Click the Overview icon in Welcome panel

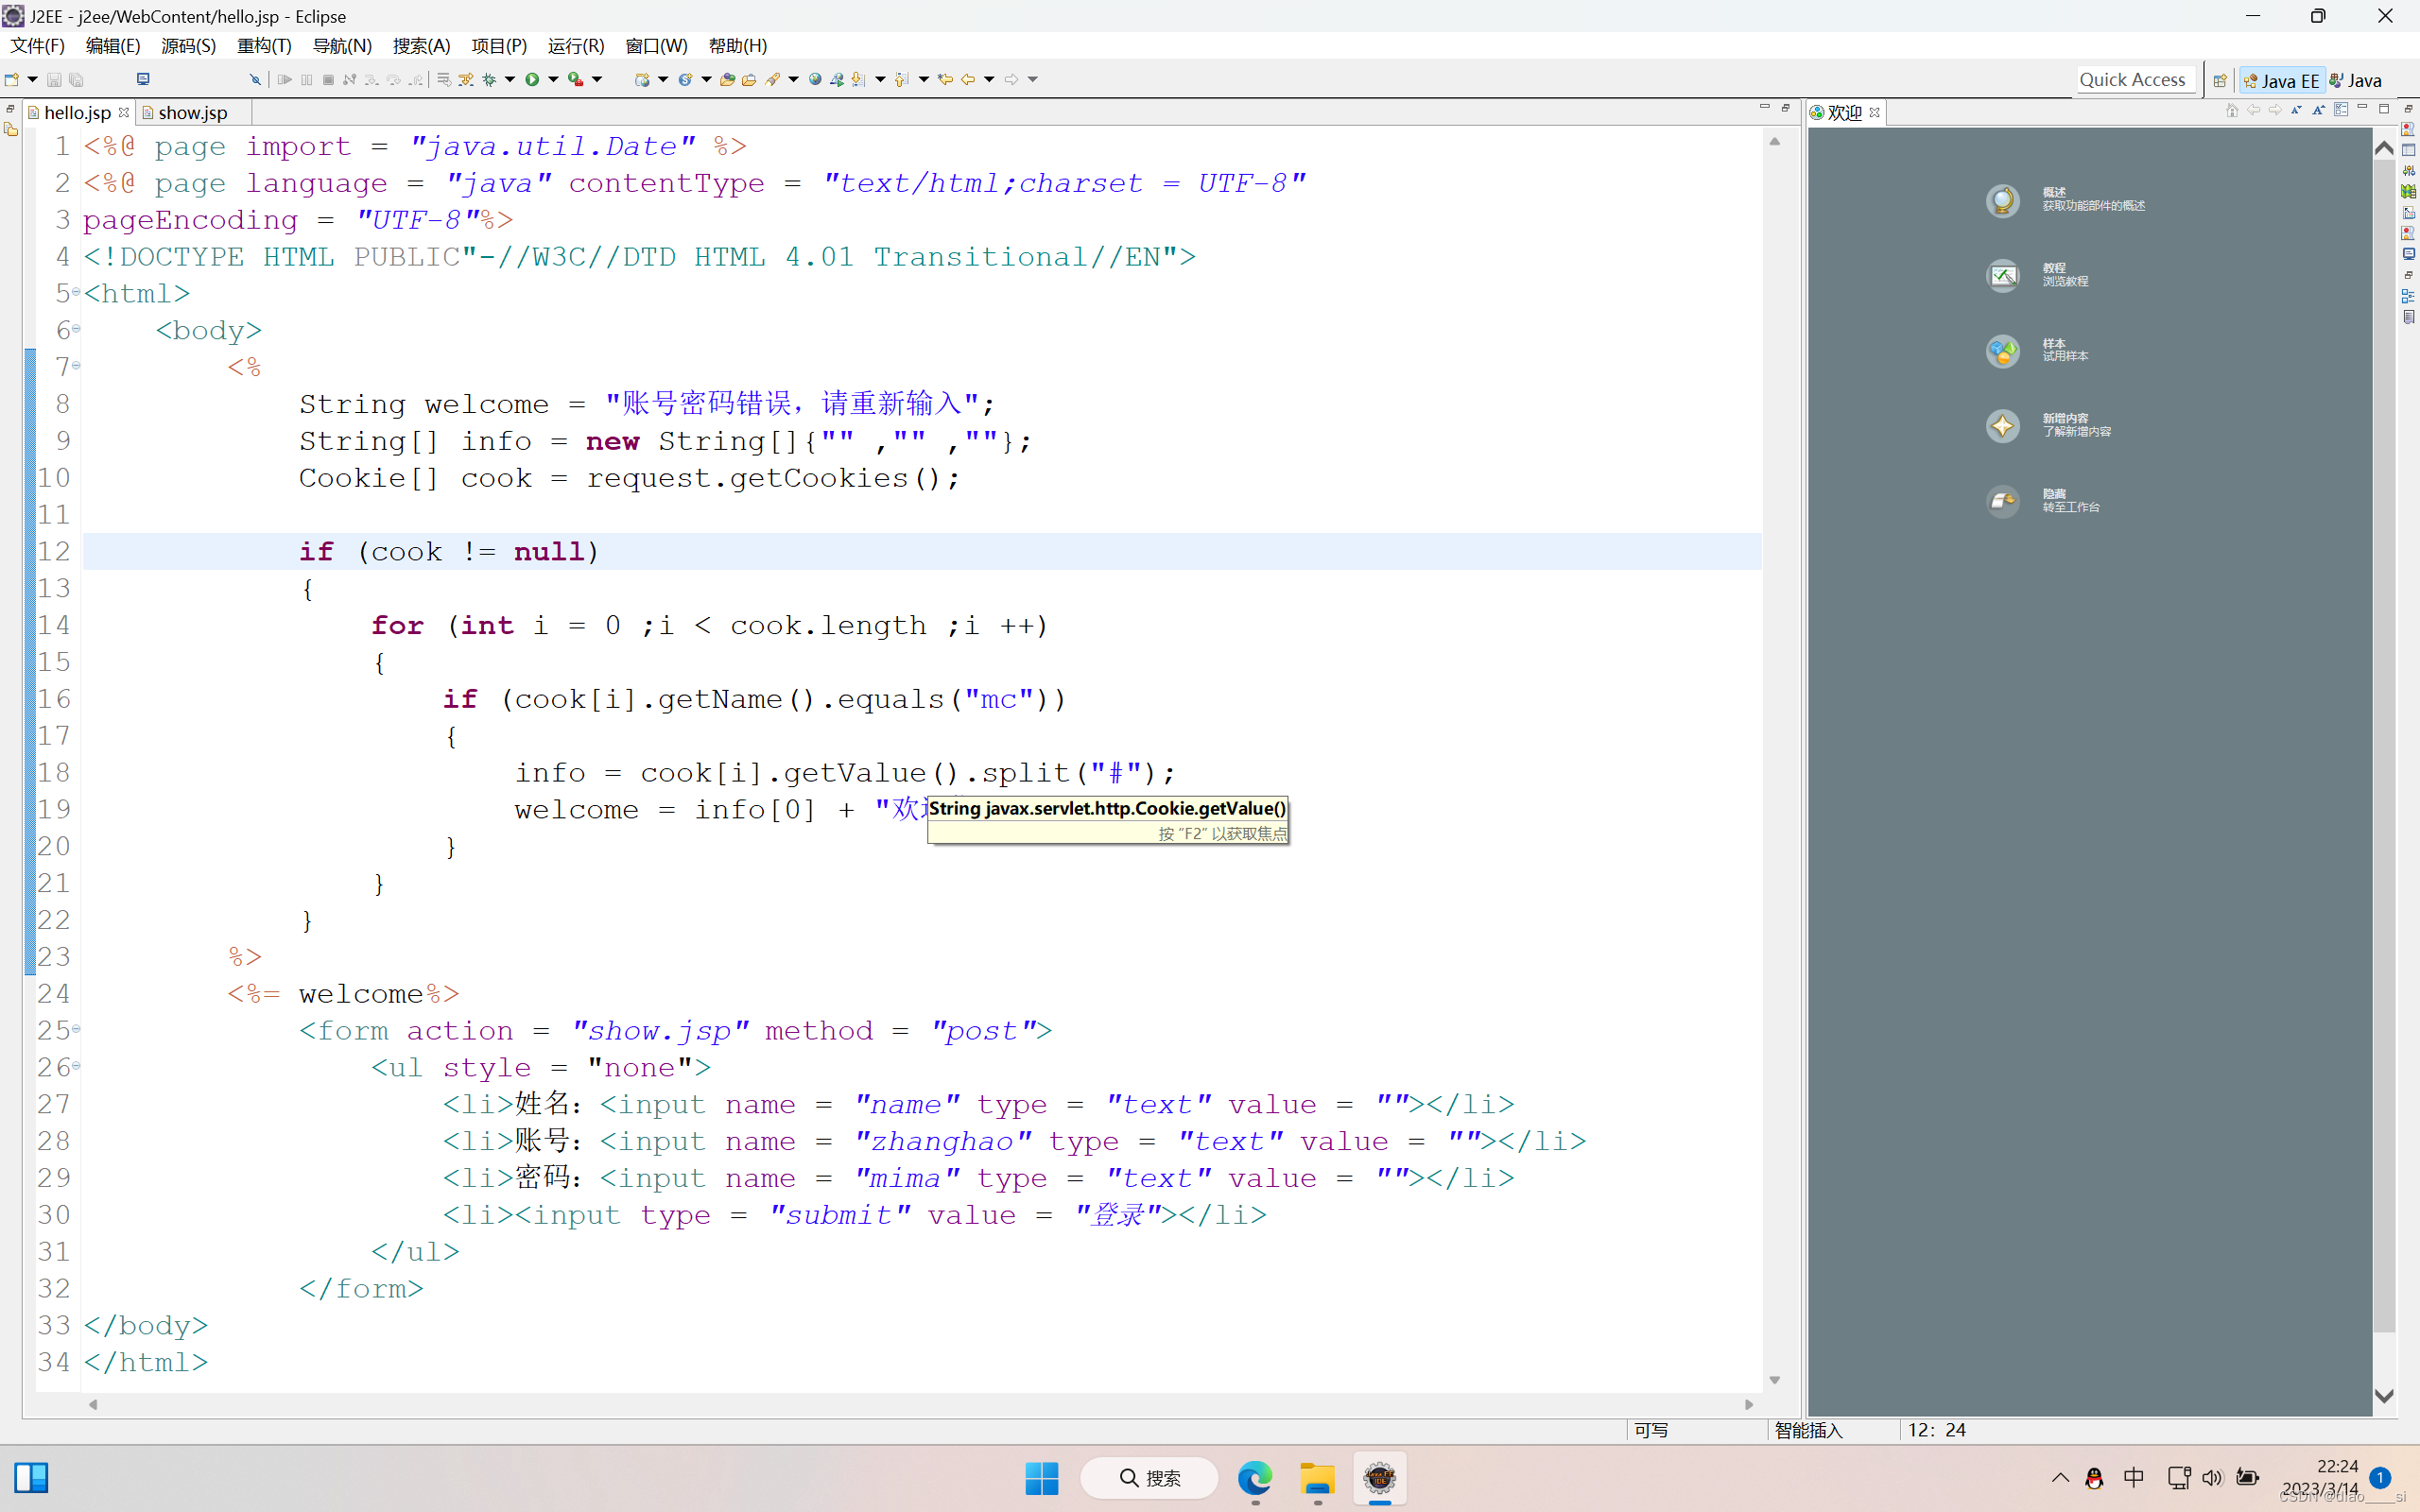(2002, 200)
